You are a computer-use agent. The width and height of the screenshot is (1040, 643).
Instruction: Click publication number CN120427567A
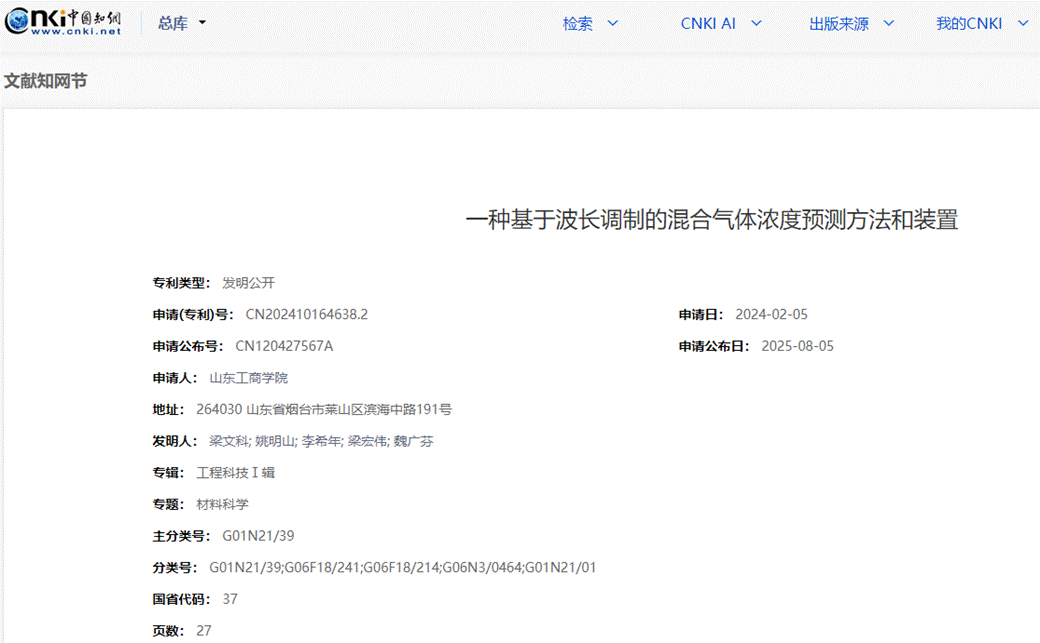(284, 347)
